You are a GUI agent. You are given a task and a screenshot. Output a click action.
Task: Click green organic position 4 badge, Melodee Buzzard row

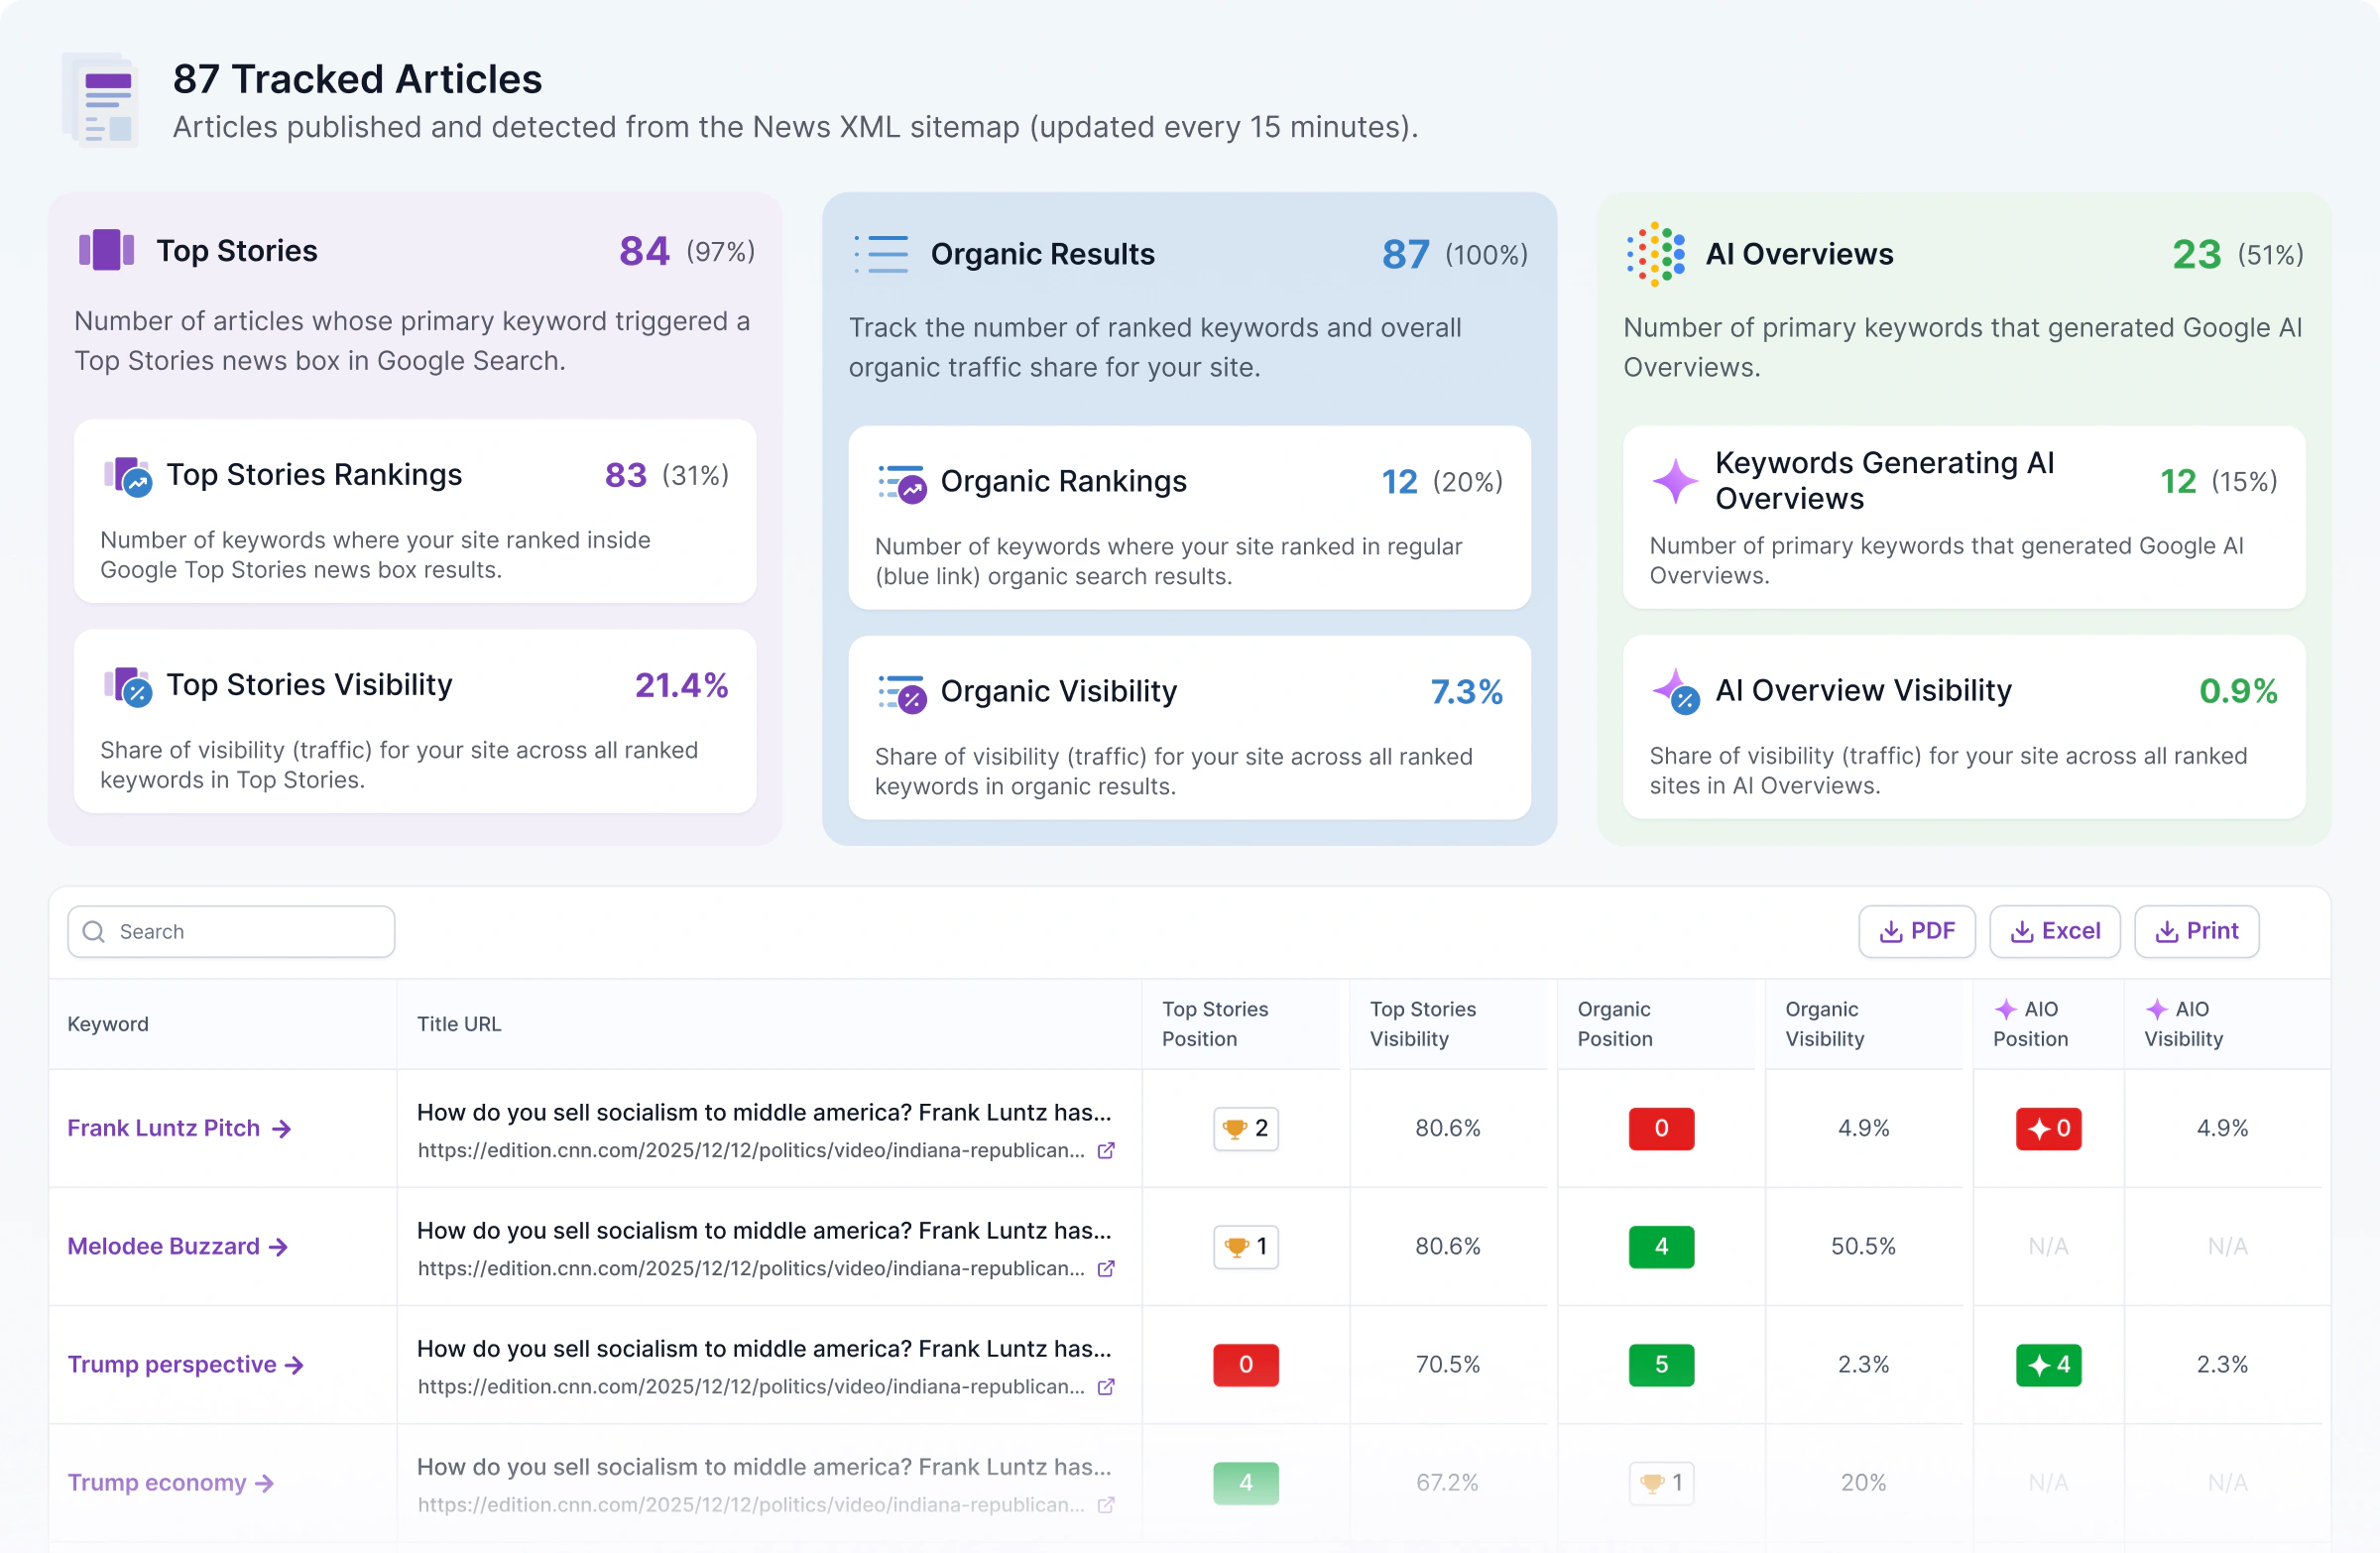click(1661, 1246)
